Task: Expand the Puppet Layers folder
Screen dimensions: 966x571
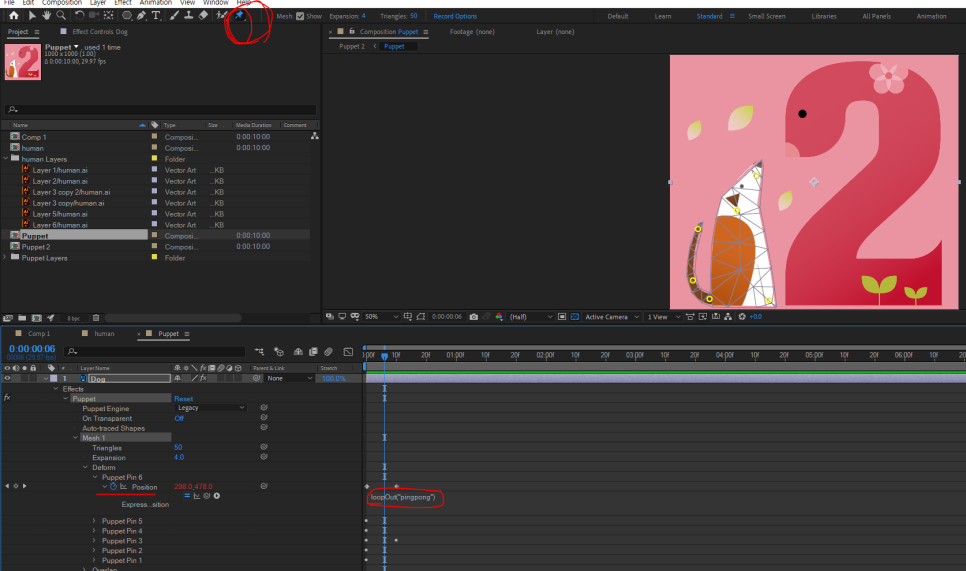Action: coord(5,257)
